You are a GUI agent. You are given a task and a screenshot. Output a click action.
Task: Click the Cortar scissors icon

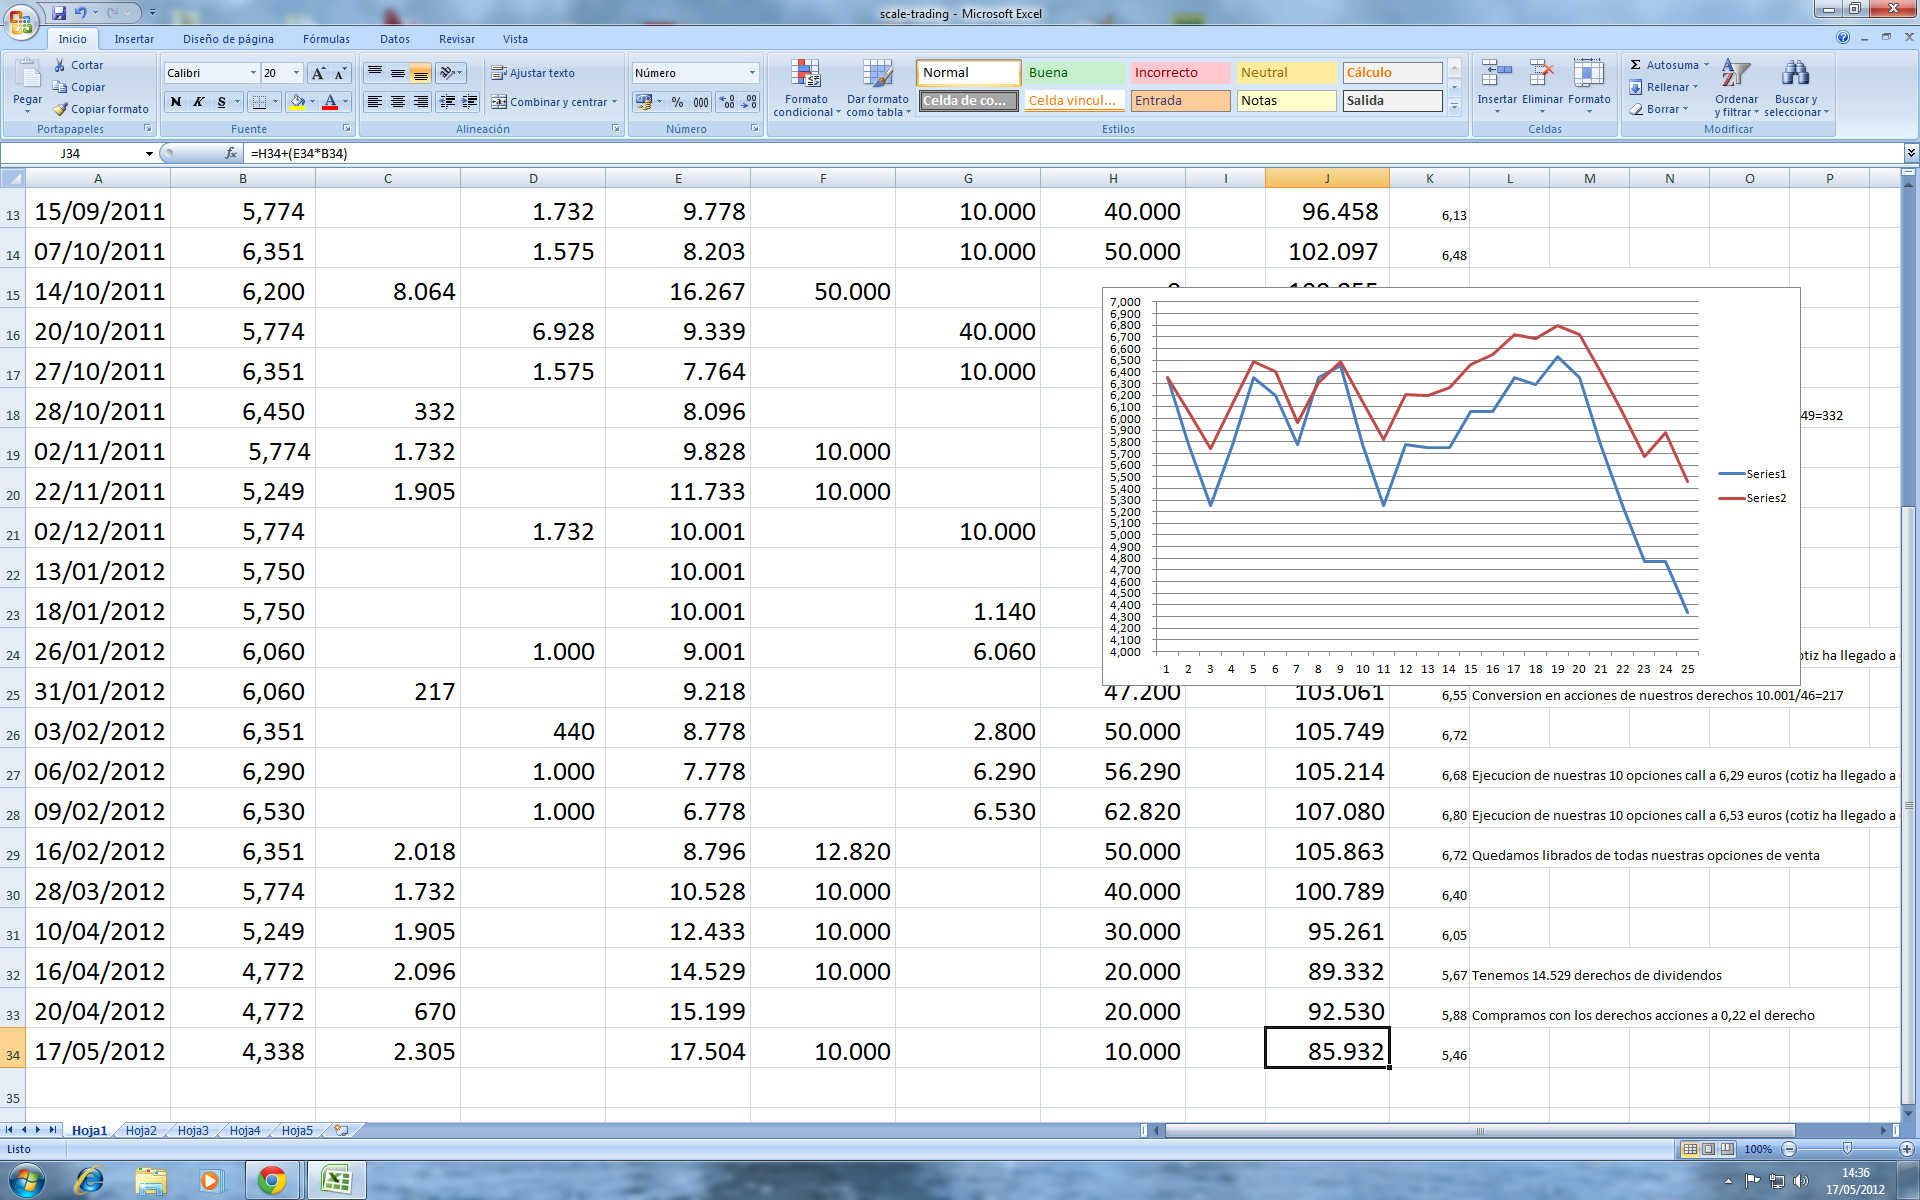(x=60, y=65)
